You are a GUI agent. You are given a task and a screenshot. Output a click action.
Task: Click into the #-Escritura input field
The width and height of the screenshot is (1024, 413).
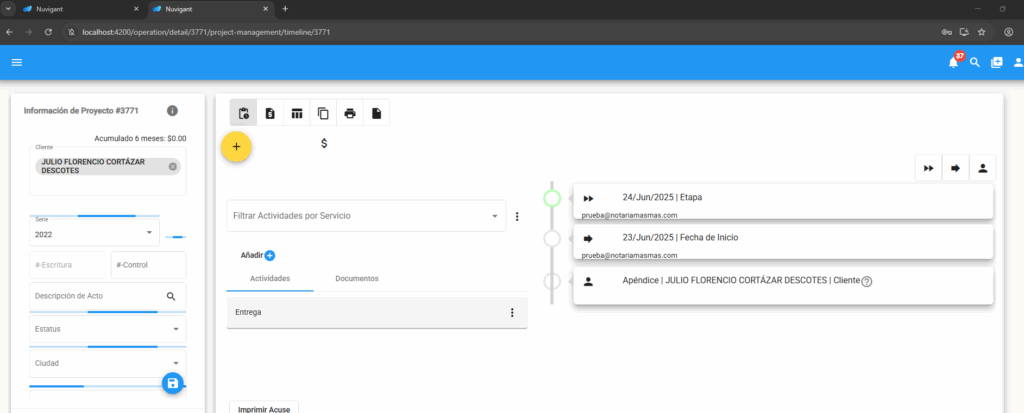pos(67,265)
